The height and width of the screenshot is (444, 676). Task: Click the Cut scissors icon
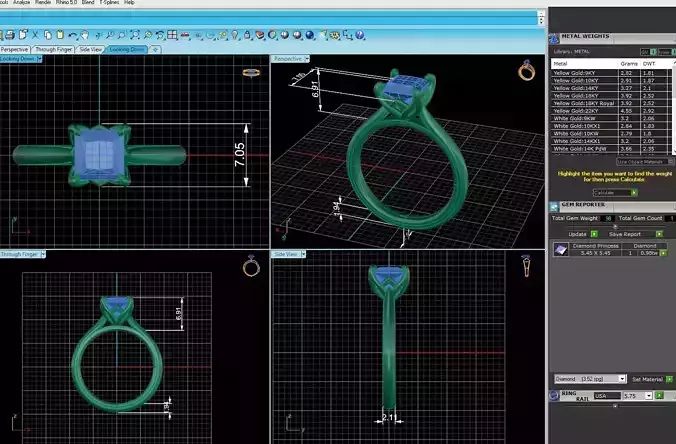pos(35,35)
